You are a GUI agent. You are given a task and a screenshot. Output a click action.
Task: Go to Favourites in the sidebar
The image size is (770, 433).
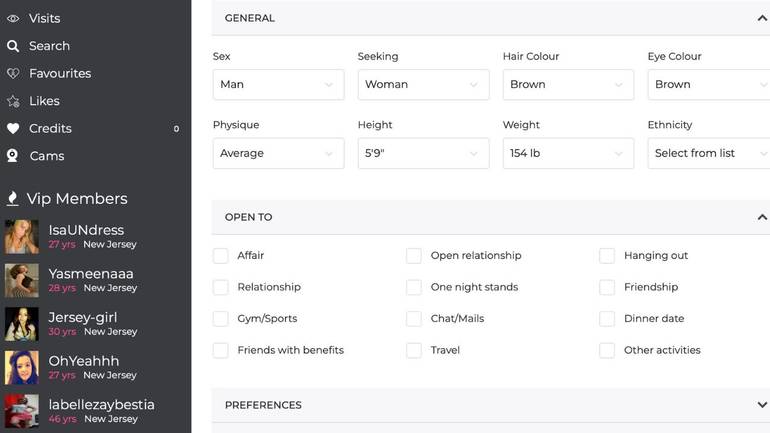(x=60, y=74)
